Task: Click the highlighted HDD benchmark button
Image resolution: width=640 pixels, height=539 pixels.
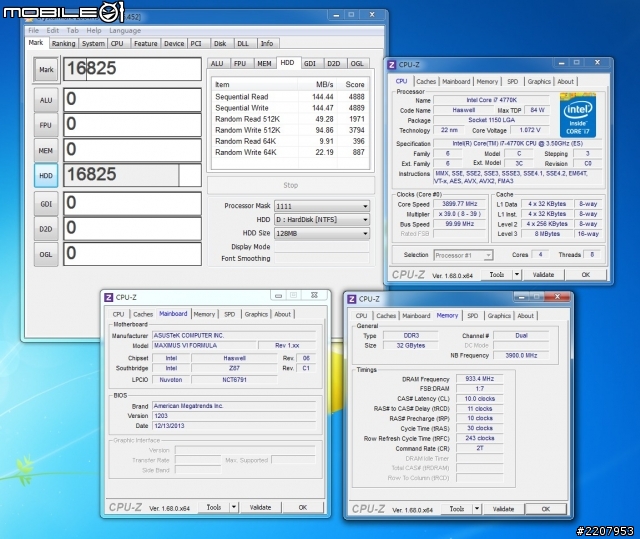Action: (x=46, y=175)
